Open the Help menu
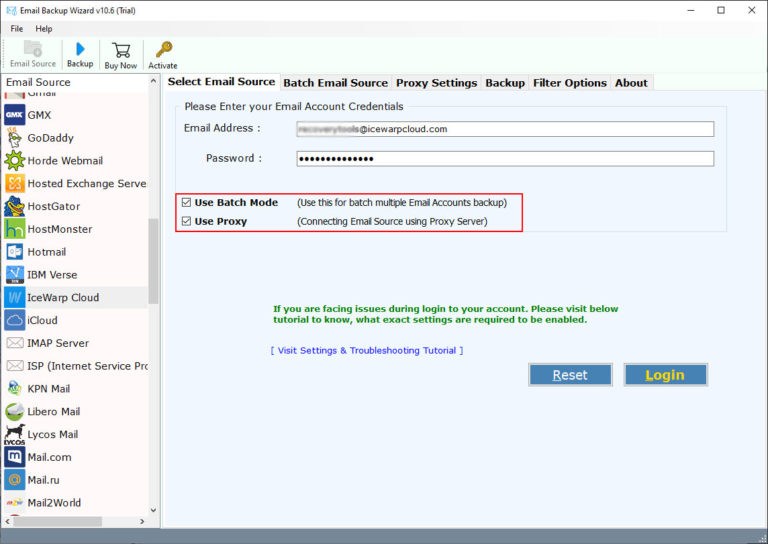768x544 pixels. pos(44,28)
